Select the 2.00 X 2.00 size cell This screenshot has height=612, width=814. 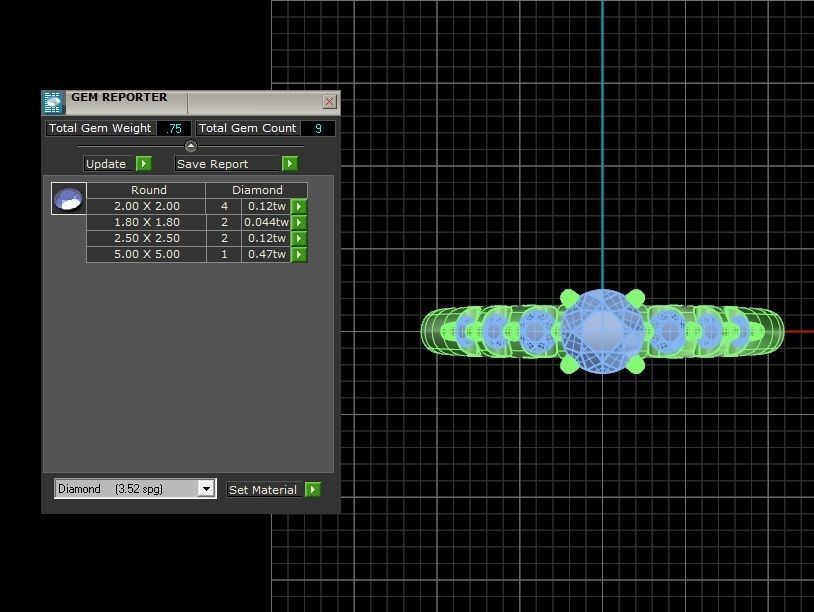(x=146, y=206)
